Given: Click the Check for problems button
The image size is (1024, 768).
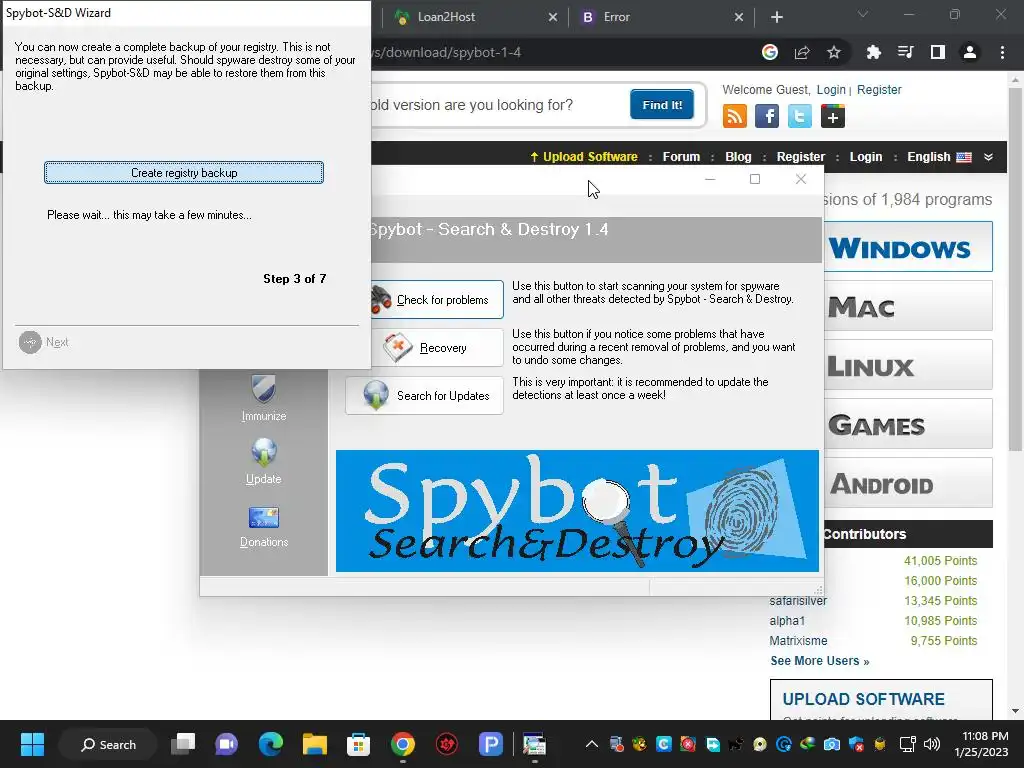Looking at the screenshot, I should point(436,300).
